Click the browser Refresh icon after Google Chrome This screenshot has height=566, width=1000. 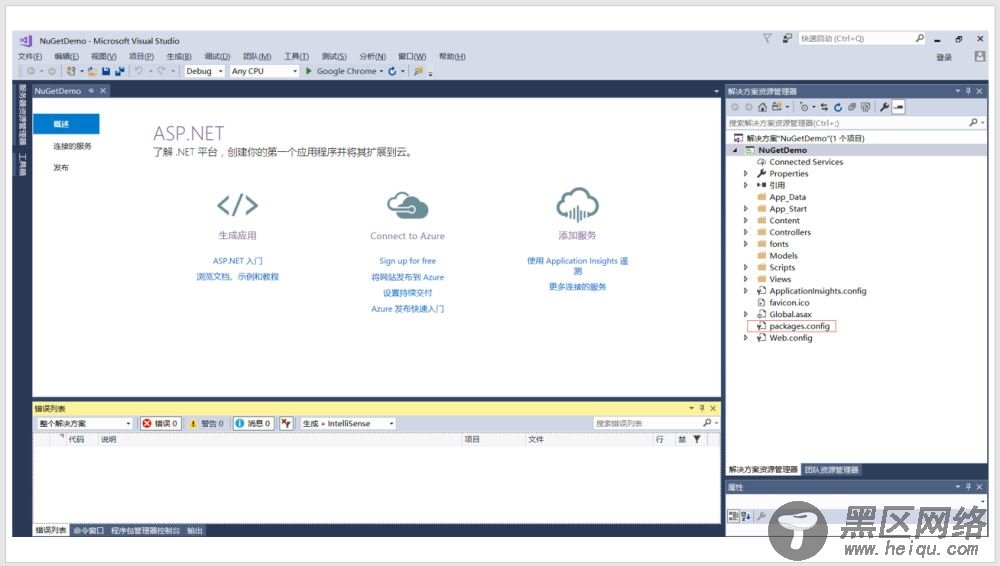click(392, 71)
